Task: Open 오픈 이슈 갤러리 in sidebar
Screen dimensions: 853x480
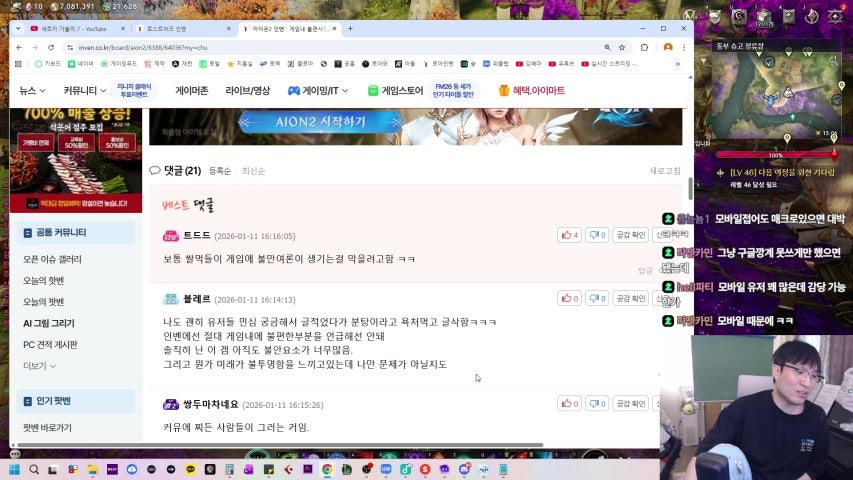Action: [x=52, y=260]
